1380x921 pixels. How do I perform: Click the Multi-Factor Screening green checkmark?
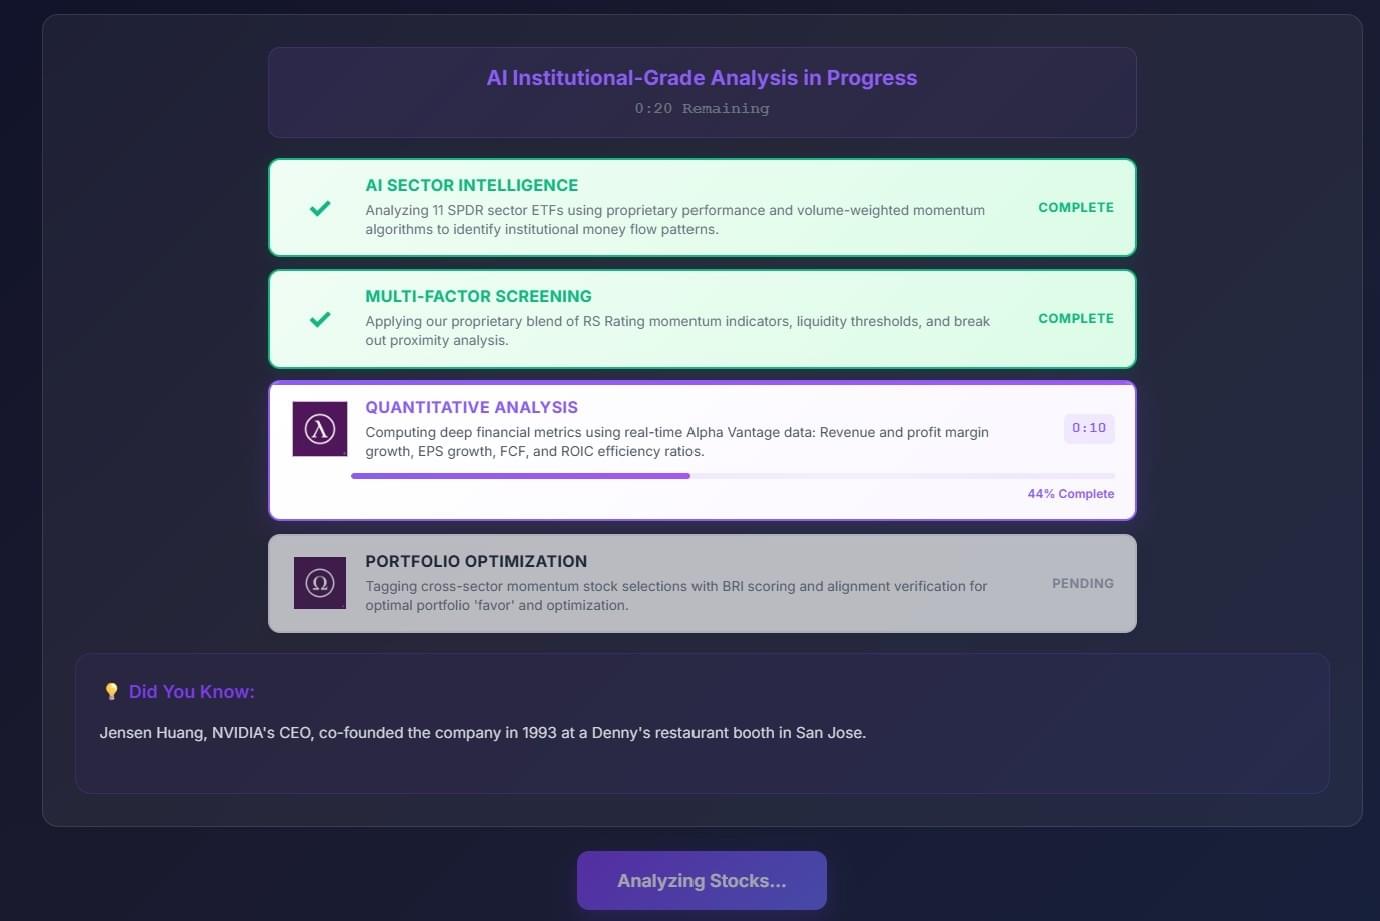pyautogui.click(x=320, y=319)
